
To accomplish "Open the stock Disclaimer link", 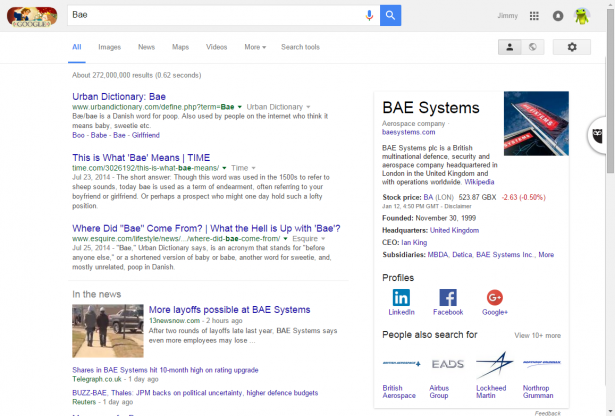I will [x=458, y=206].
